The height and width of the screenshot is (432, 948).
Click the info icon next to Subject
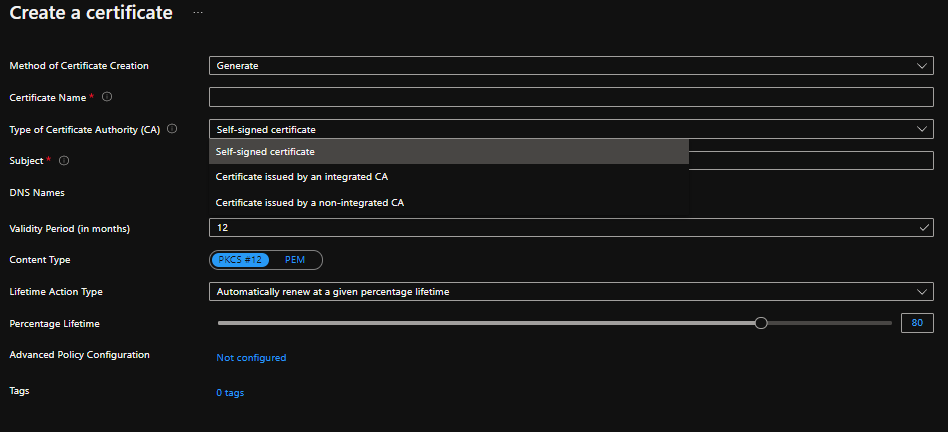point(64,160)
